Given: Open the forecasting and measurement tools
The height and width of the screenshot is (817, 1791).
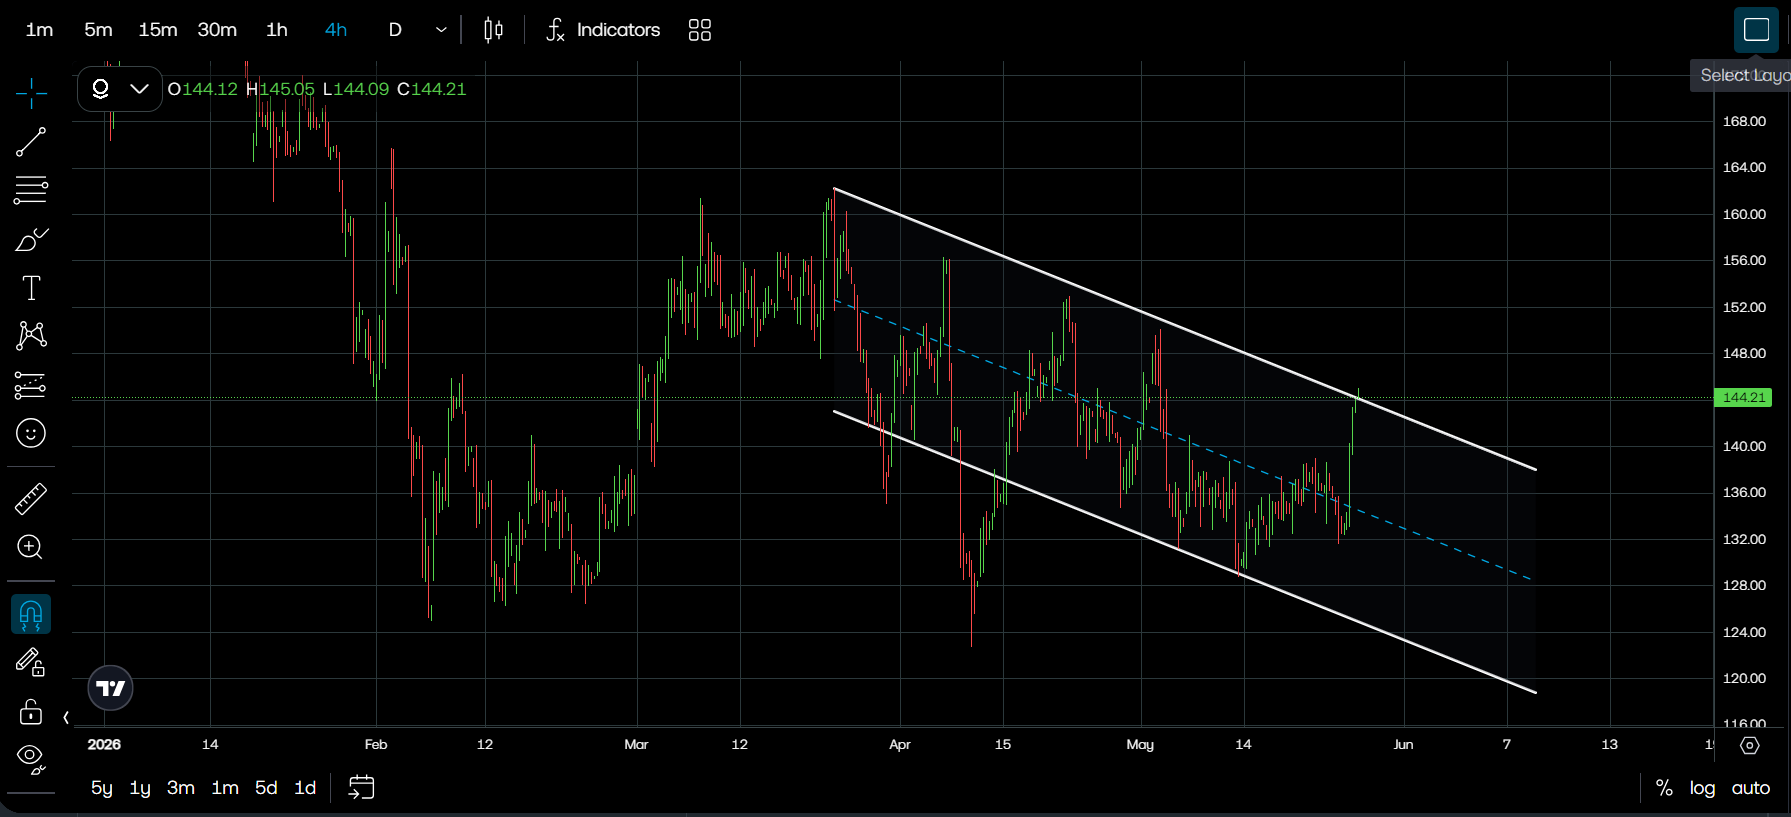Looking at the screenshot, I should 31,385.
